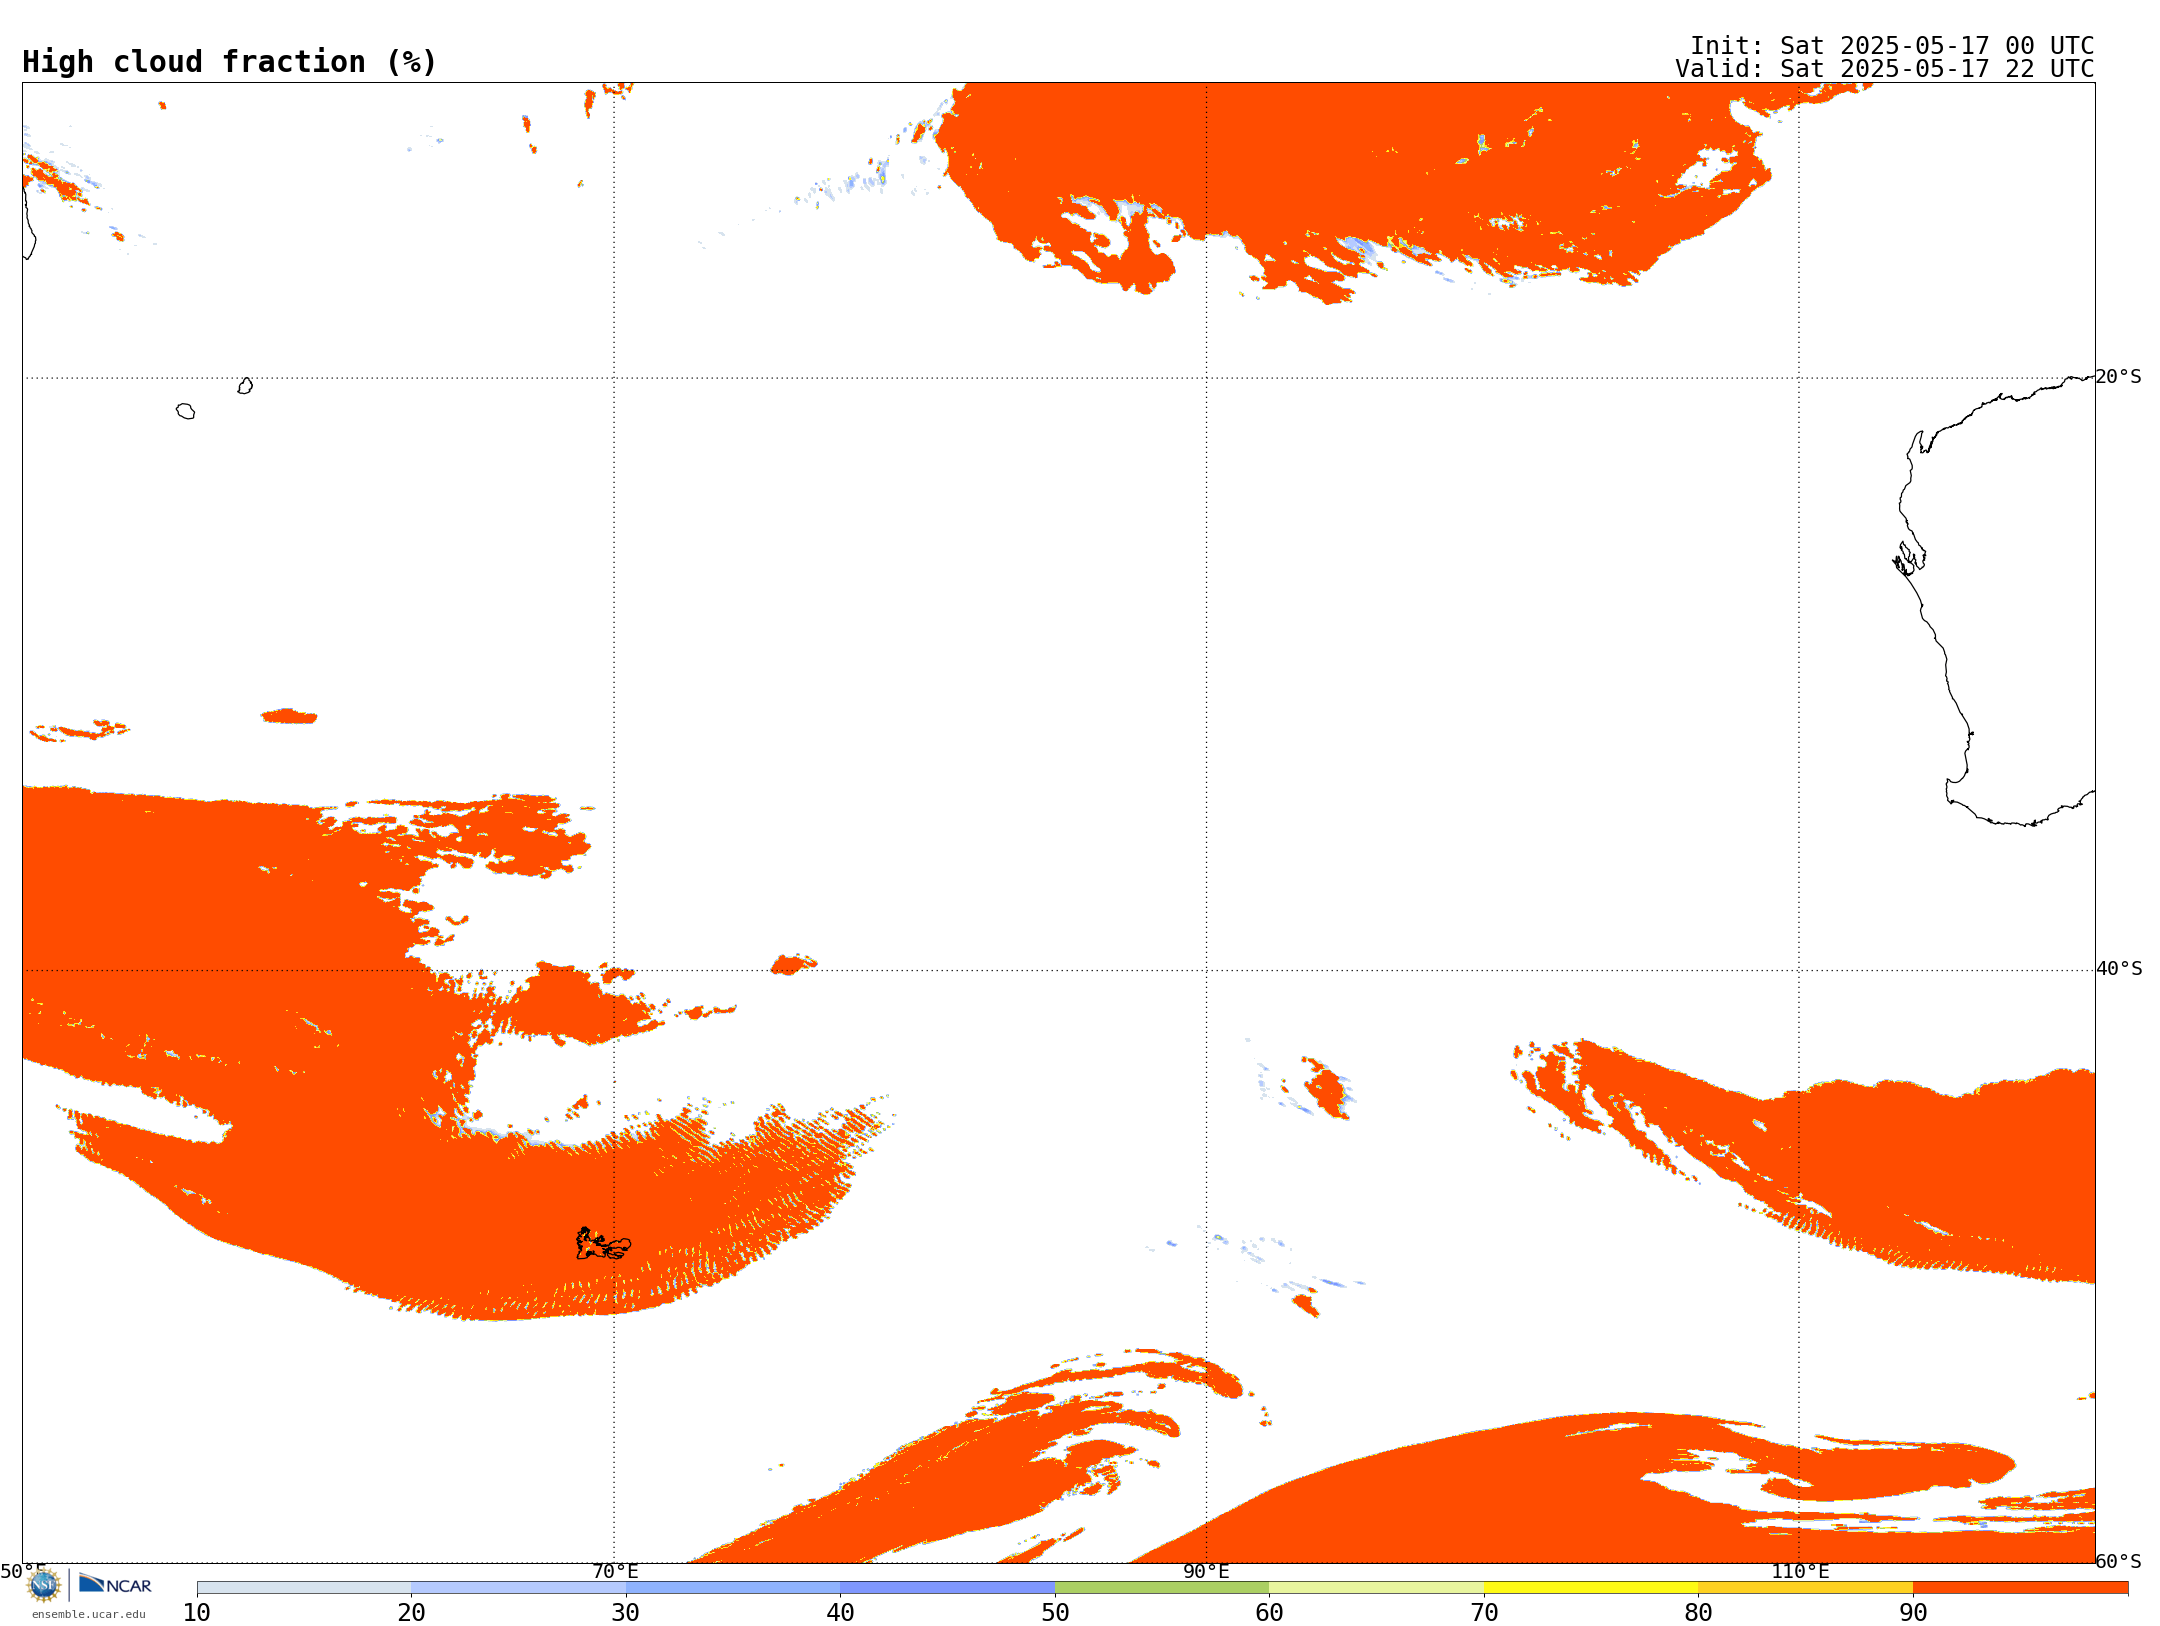This screenshot has height=1626, width=2160.
Task: Click the Réunion island outline southwest of Mauritius
Action: click(x=185, y=411)
